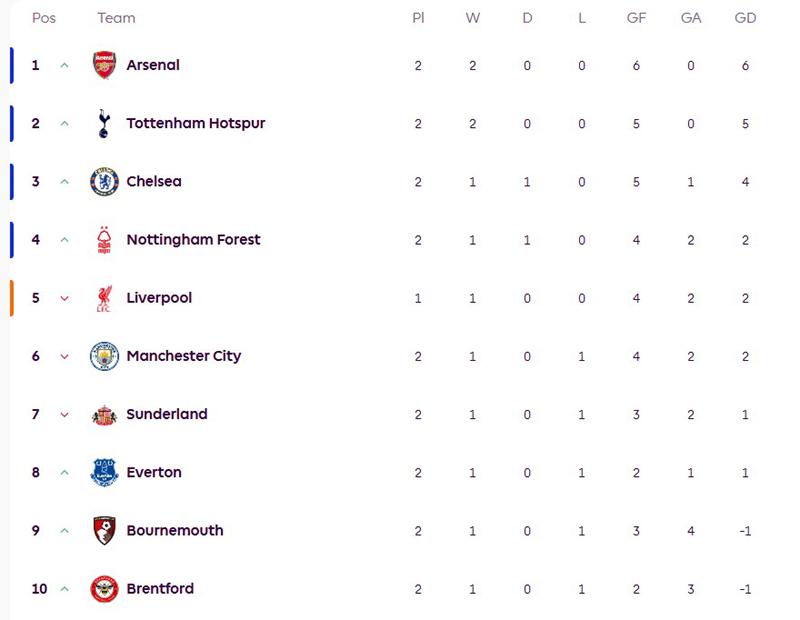Click the Bournemouth club crest
Image resolution: width=800 pixels, height=620 pixels.
104,530
